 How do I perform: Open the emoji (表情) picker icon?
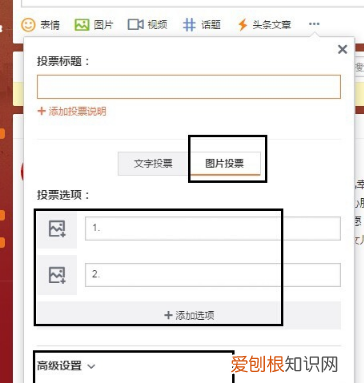[x=28, y=25]
